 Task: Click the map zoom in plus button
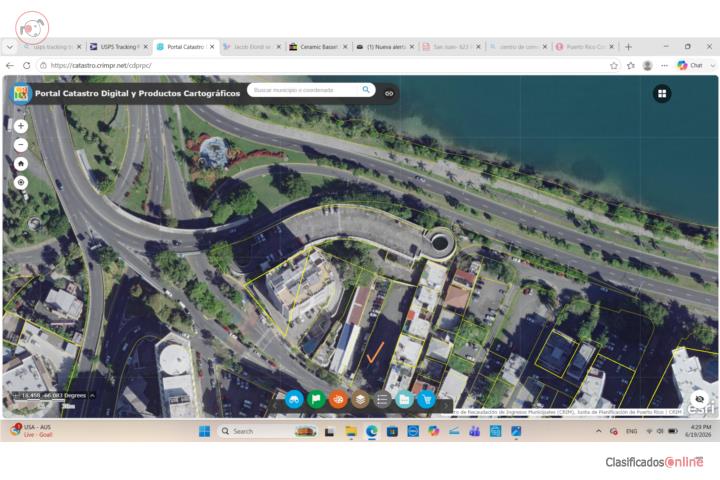[x=21, y=126]
